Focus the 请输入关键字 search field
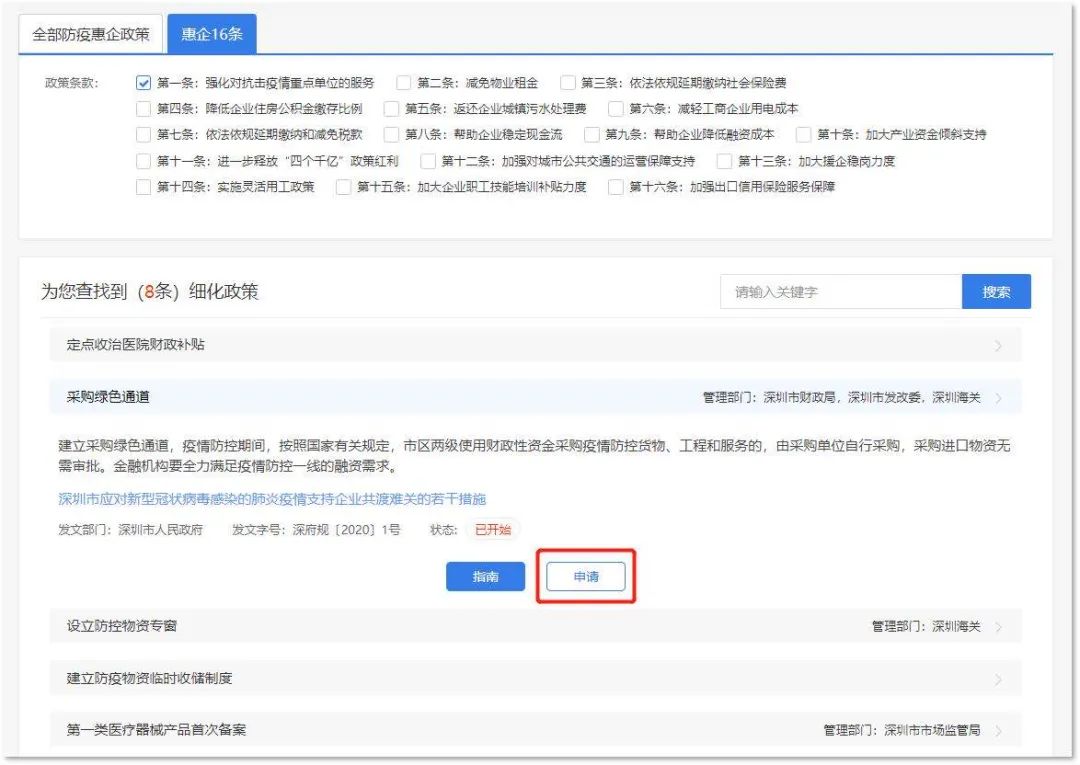 tap(840, 292)
